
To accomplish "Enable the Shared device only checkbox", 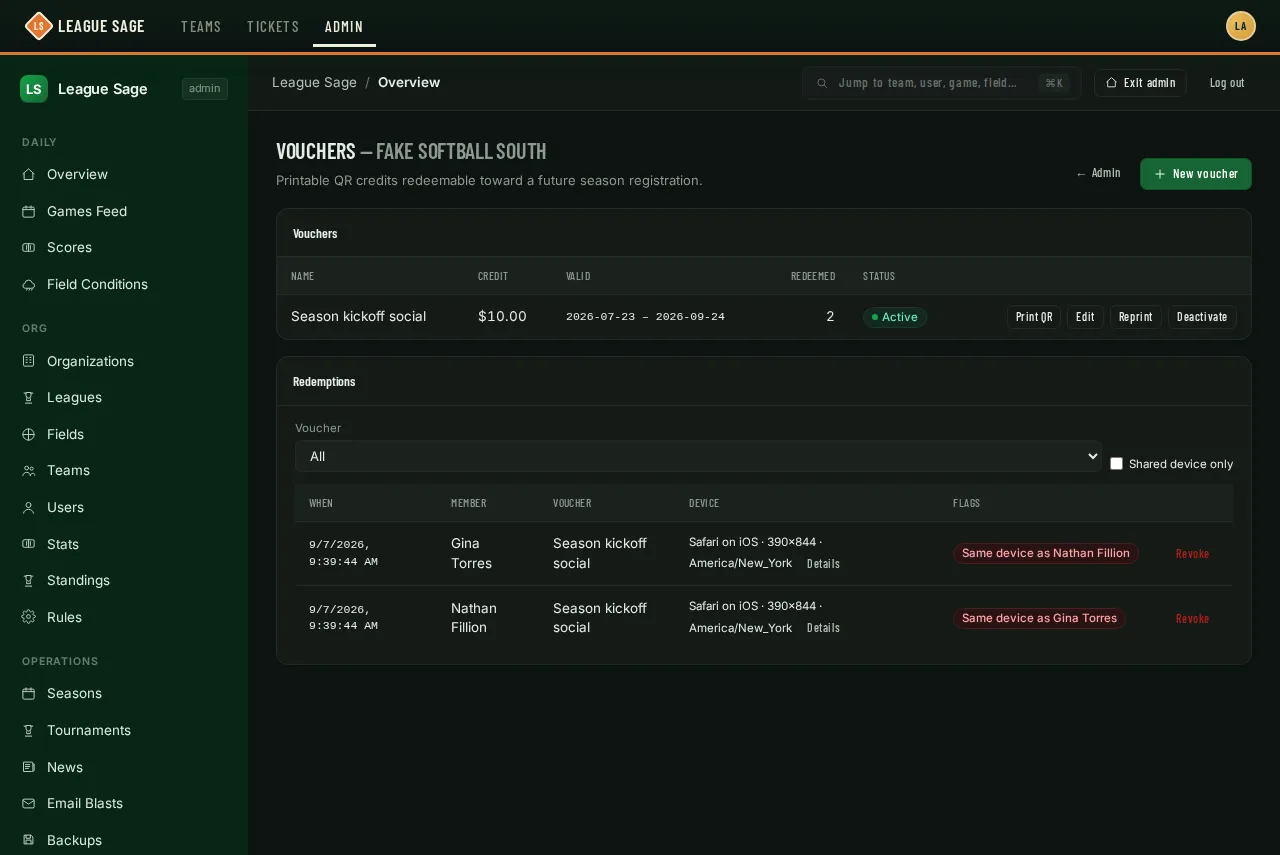I will (x=1117, y=464).
